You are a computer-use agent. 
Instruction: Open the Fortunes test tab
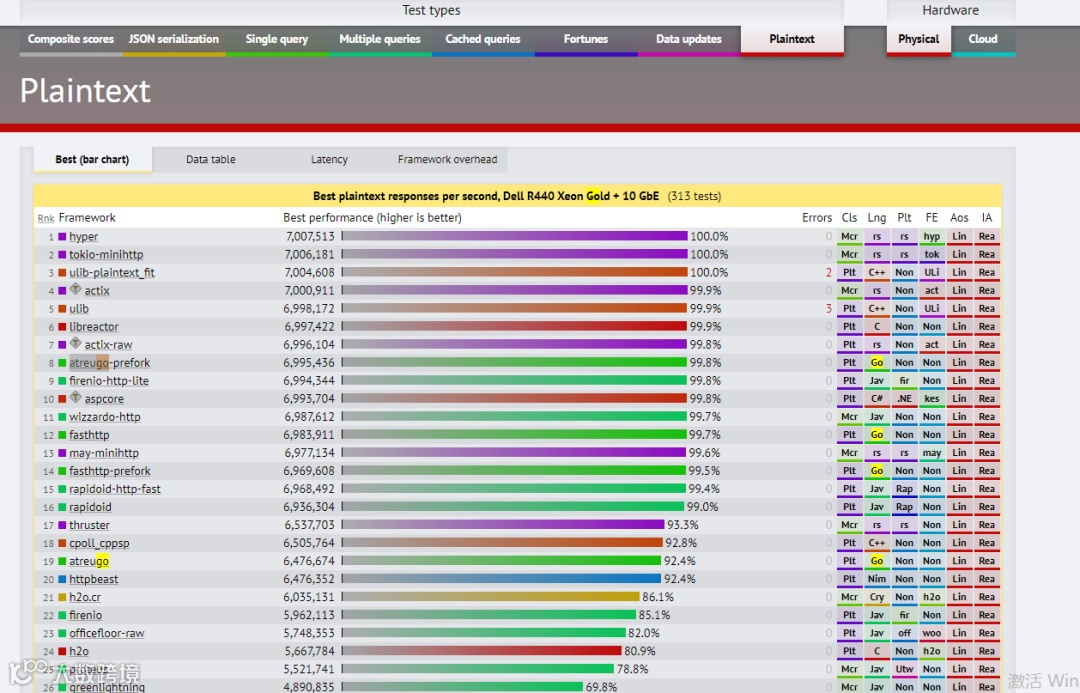586,39
